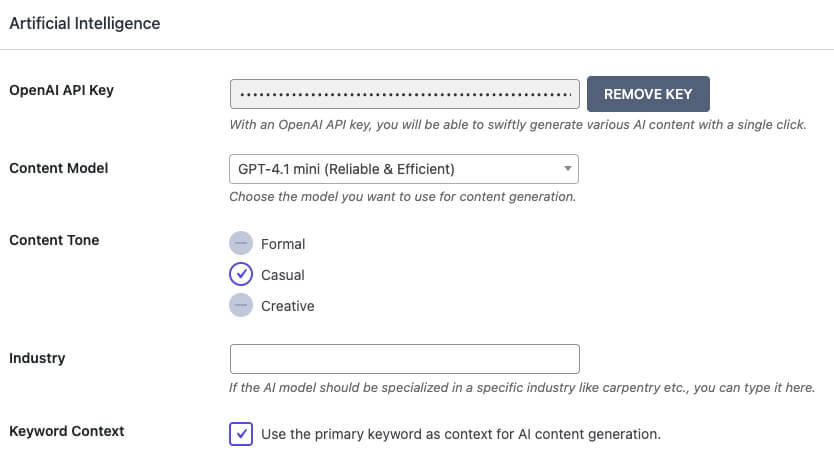Screen dimensions: 834x459
Task: Click the OpenAI API Key field label
Action: tap(62, 90)
